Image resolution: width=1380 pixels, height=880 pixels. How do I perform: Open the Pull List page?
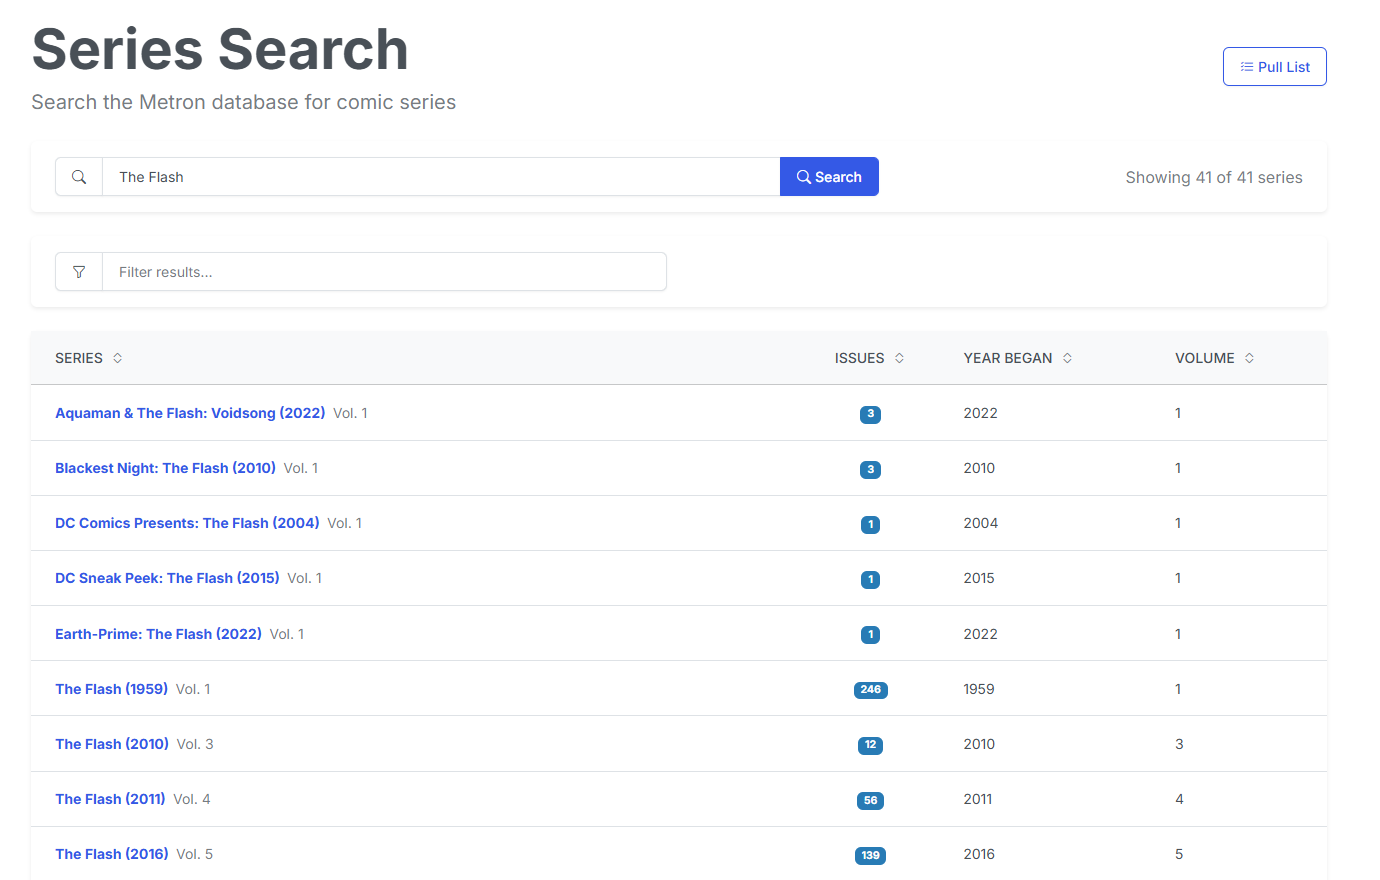1274,66
